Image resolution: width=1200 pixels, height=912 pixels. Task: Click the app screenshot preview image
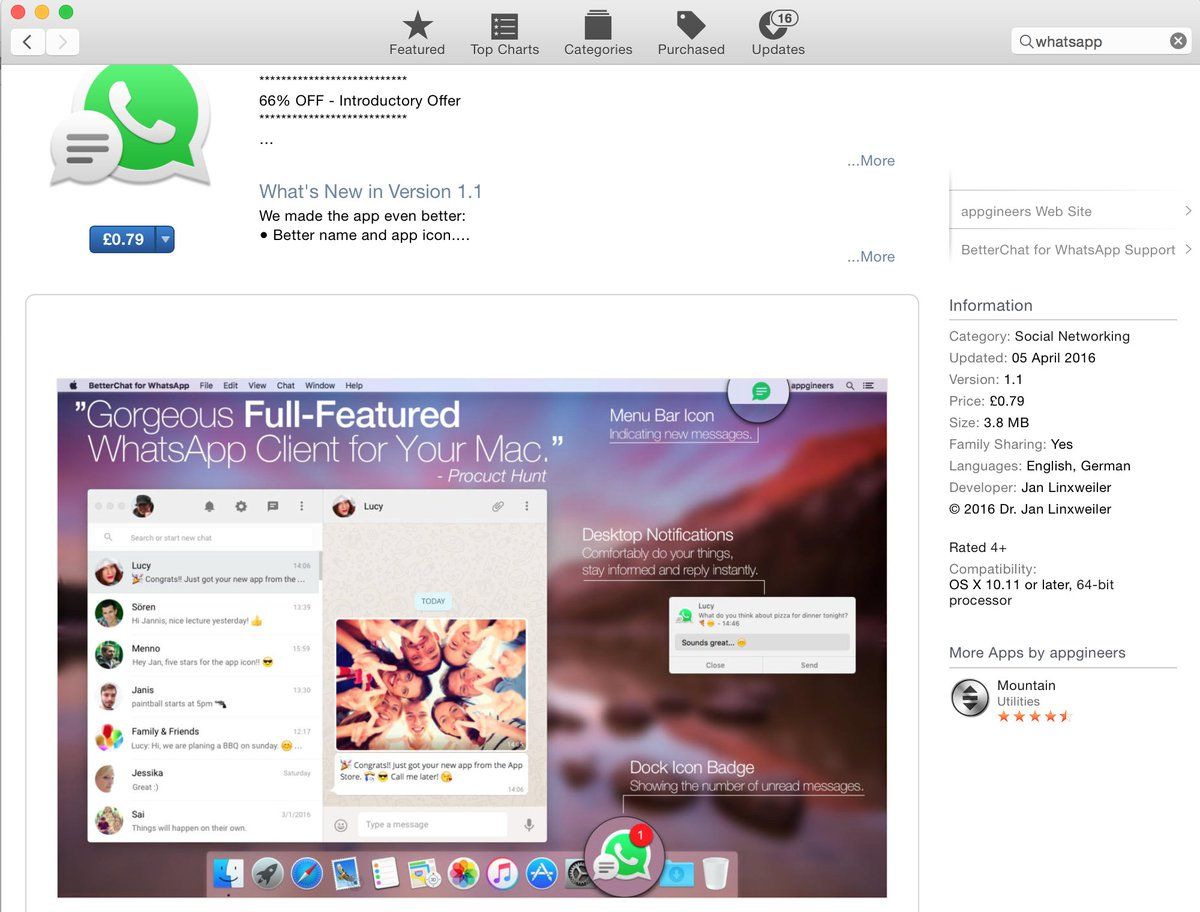tap(472, 637)
